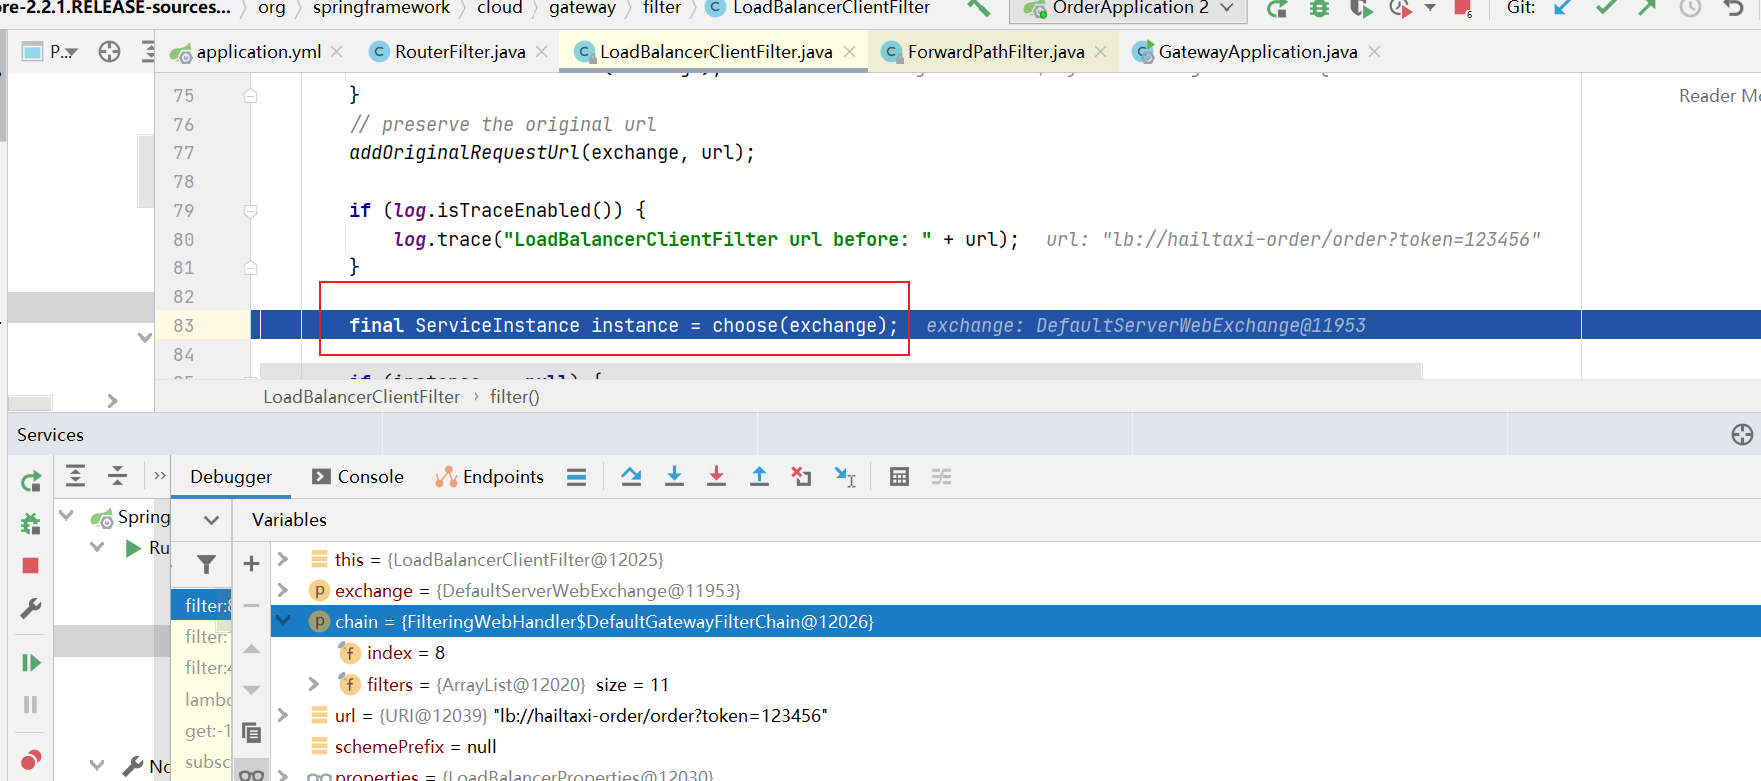Click the Rerun icon in top toolbar

tap(1277, 9)
